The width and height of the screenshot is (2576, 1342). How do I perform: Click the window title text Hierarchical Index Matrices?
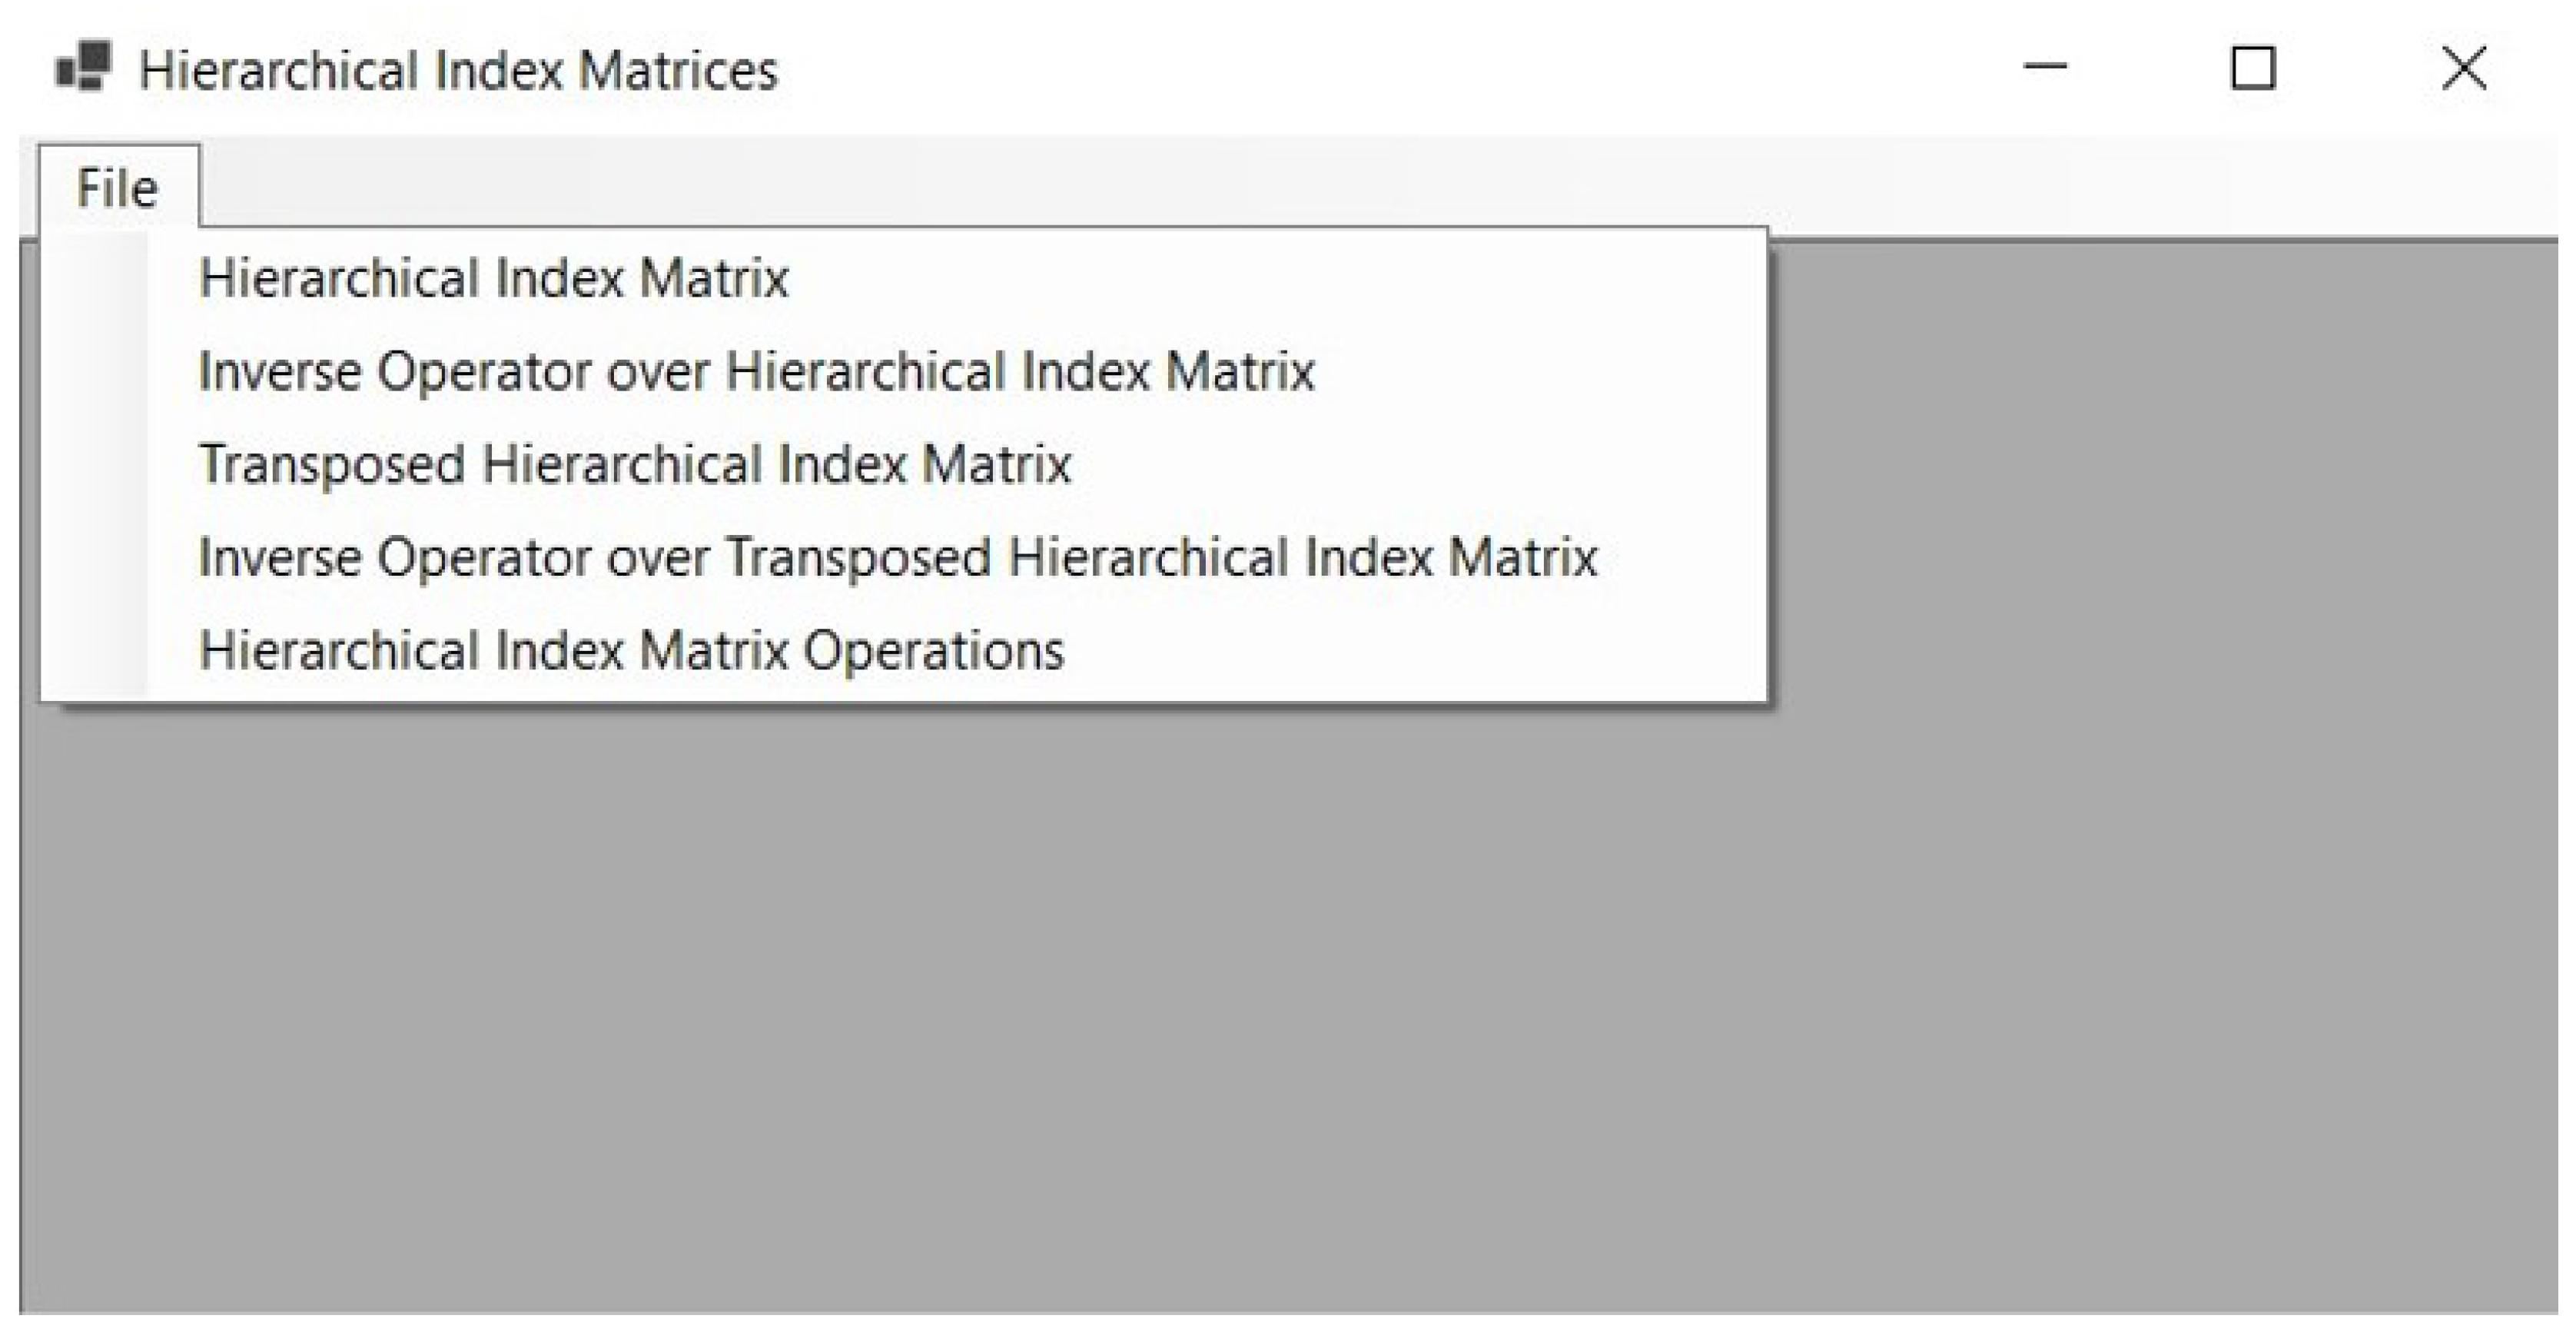coord(458,70)
